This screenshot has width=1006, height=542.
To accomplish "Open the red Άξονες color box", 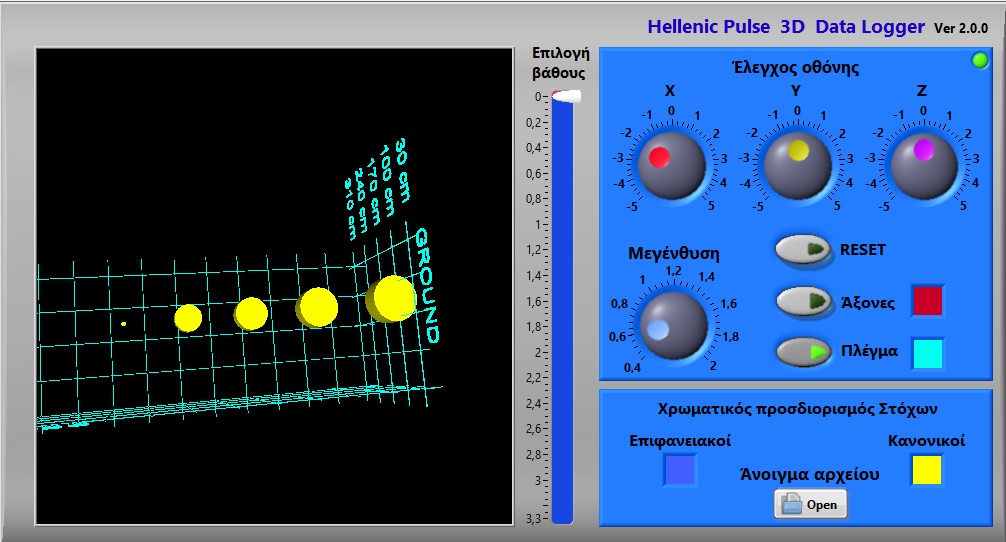I will click(x=927, y=300).
